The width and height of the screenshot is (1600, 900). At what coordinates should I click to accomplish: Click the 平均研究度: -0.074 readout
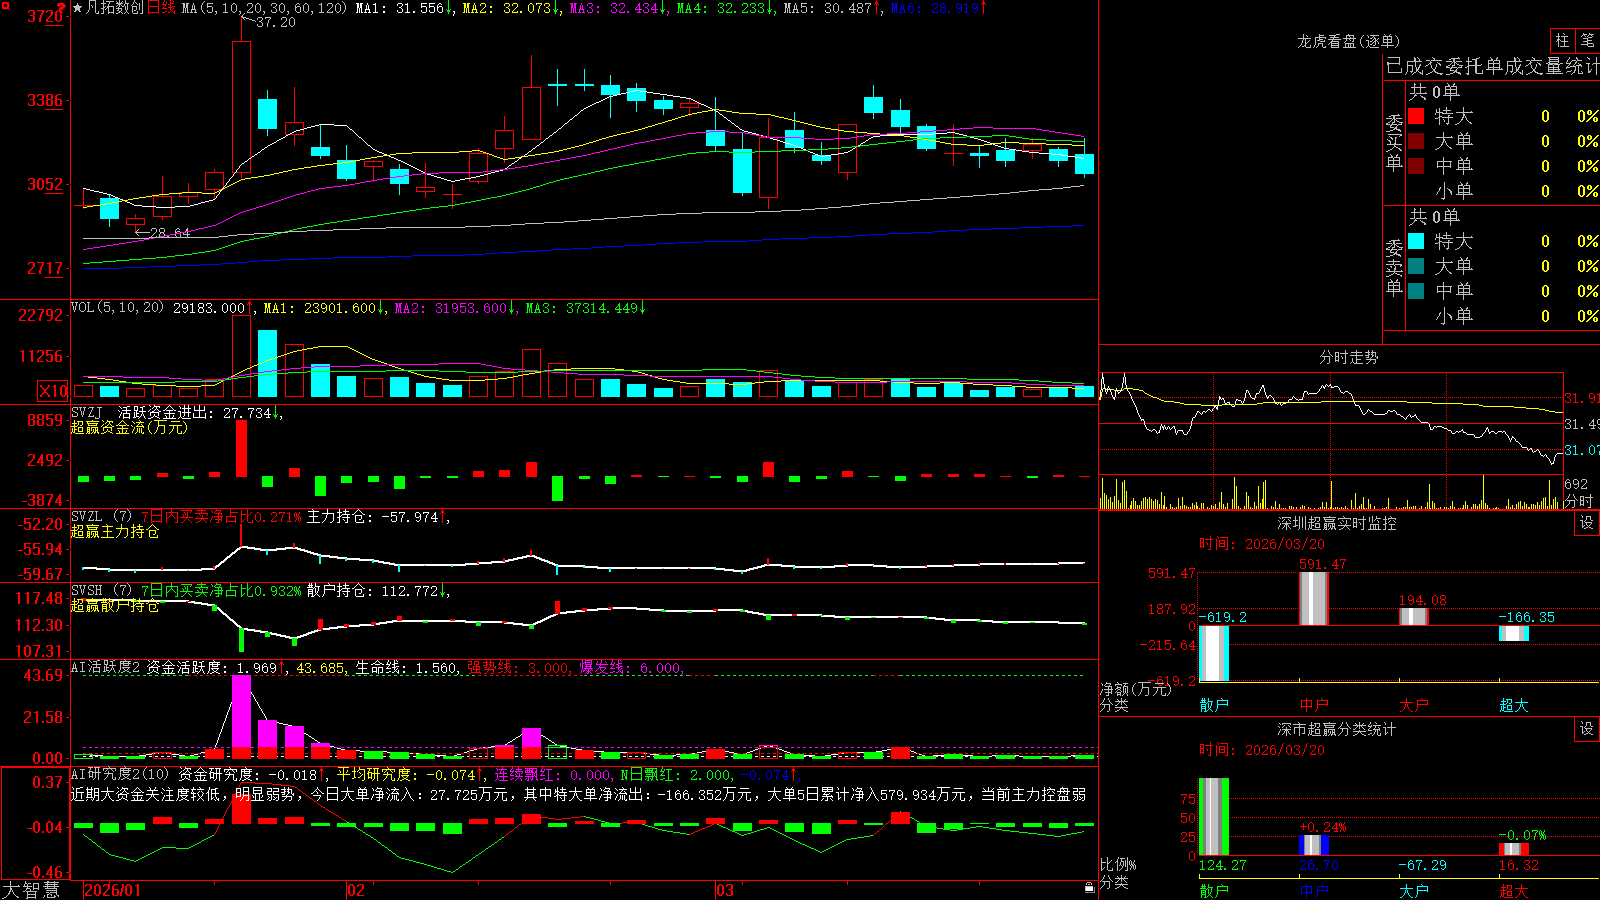(406, 775)
